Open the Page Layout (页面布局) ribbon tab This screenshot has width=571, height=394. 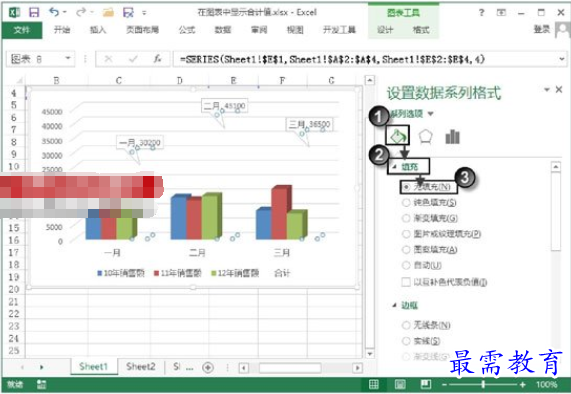pyautogui.click(x=142, y=30)
